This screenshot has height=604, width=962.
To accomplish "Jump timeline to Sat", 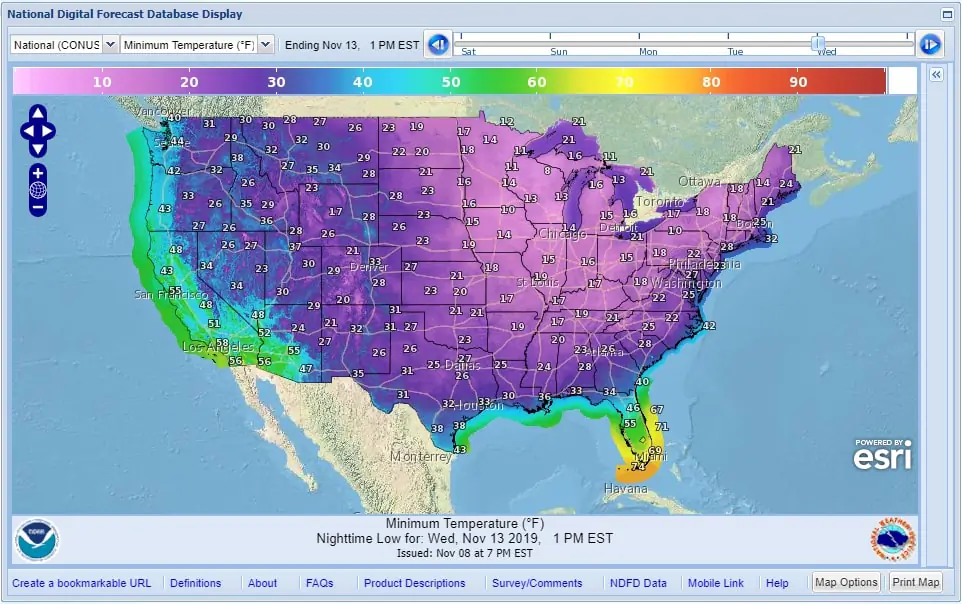I will [468, 52].
